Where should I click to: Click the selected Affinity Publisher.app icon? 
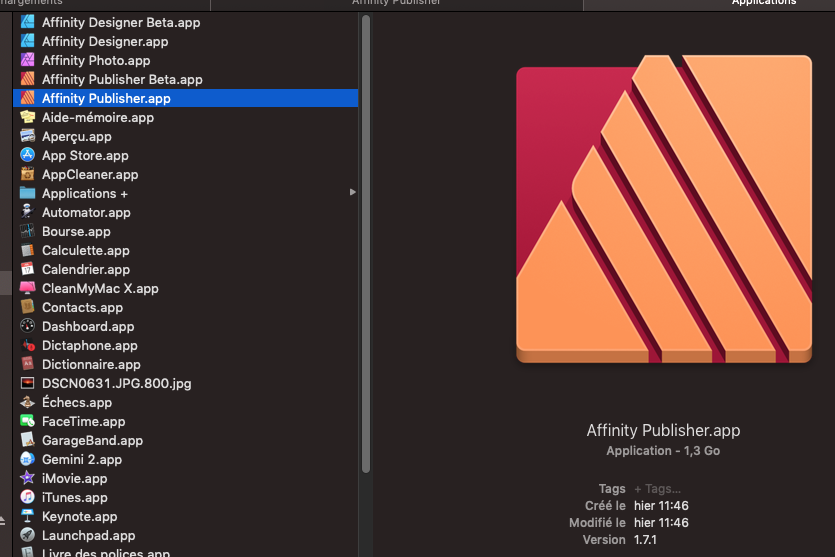(27, 98)
